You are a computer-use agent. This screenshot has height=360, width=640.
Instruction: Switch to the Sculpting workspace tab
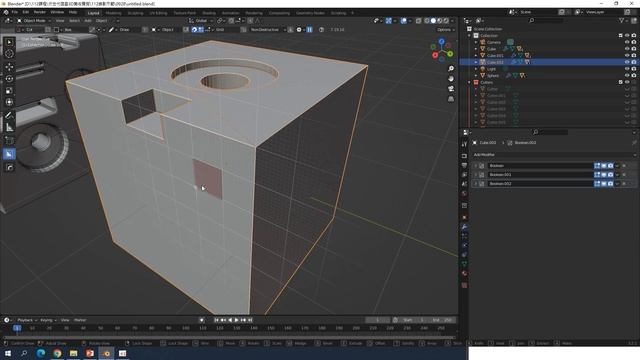[x=136, y=13]
